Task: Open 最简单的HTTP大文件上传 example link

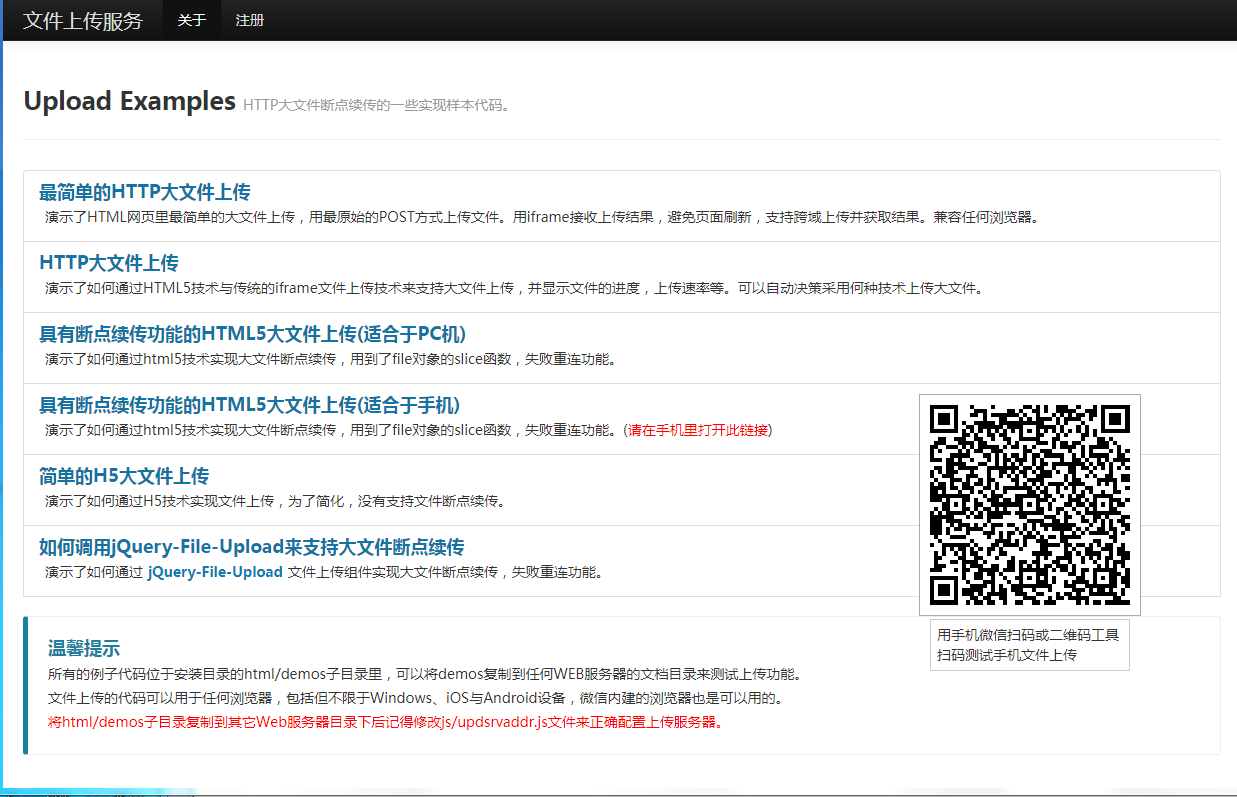Action: pos(145,192)
